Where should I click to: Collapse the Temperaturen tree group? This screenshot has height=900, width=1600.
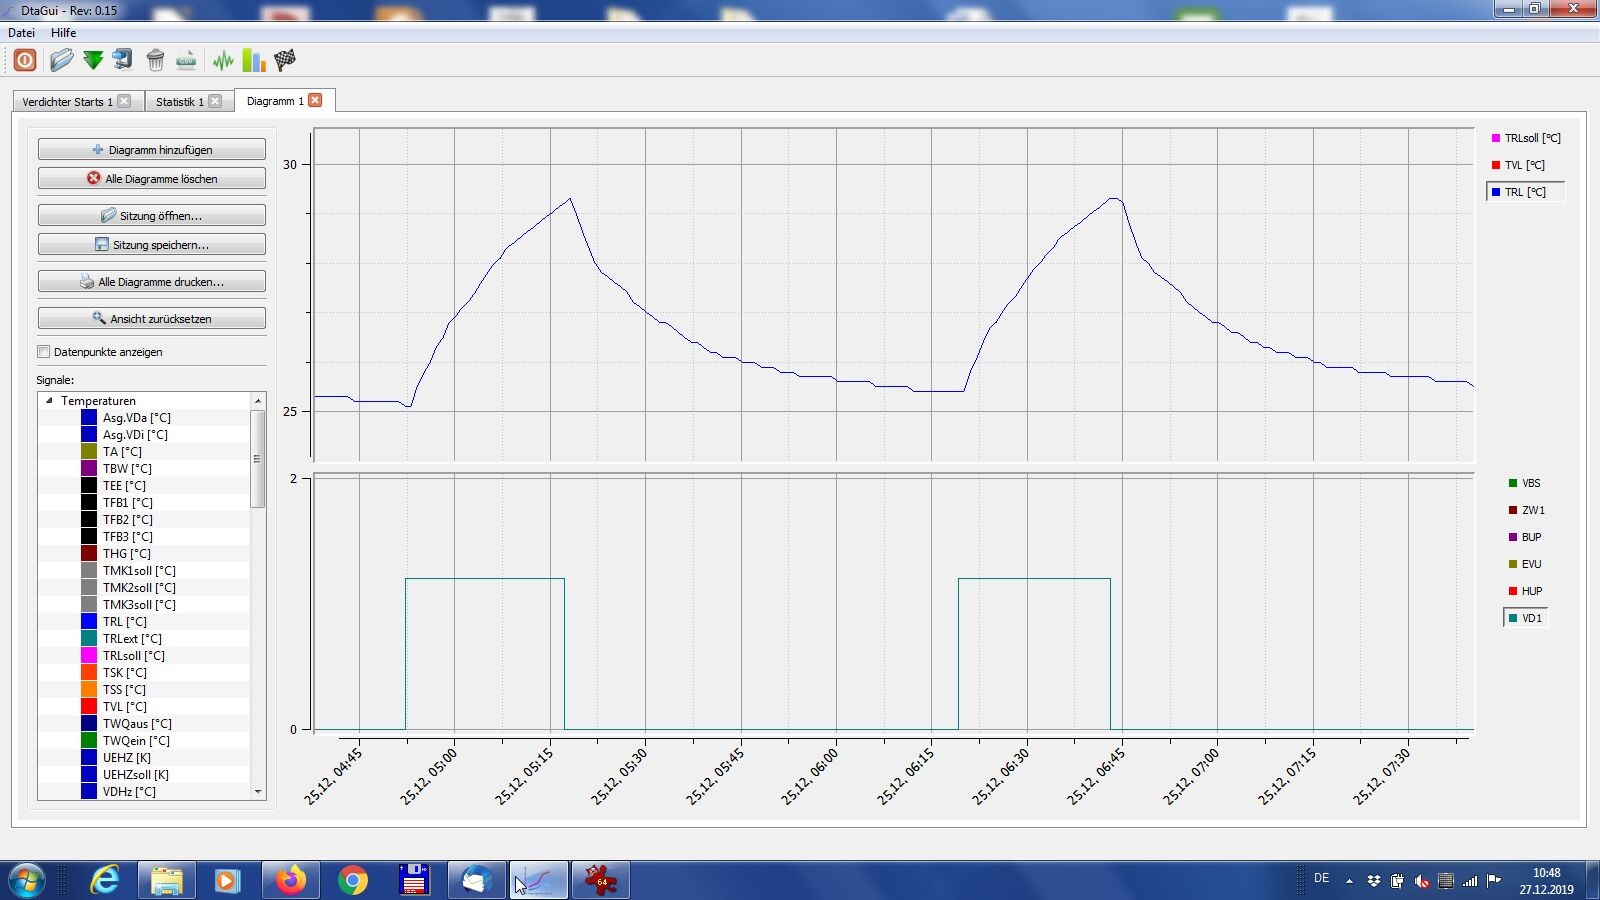[49, 400]
